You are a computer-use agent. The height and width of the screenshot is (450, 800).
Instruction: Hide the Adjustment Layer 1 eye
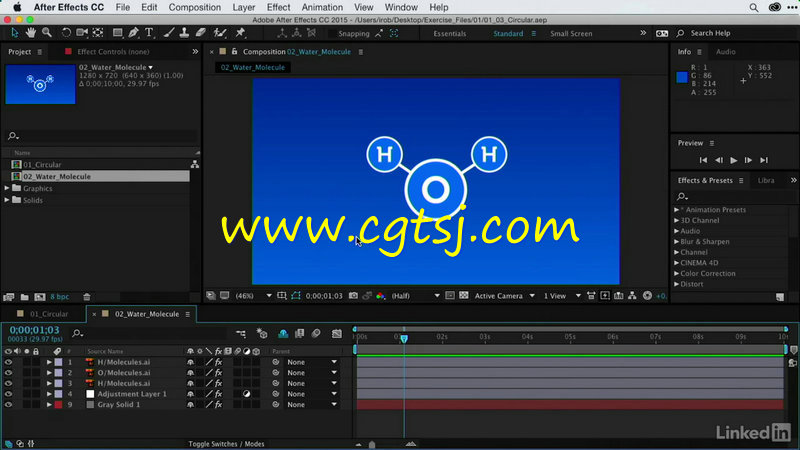pyautogui.click(x=8, y=394)
